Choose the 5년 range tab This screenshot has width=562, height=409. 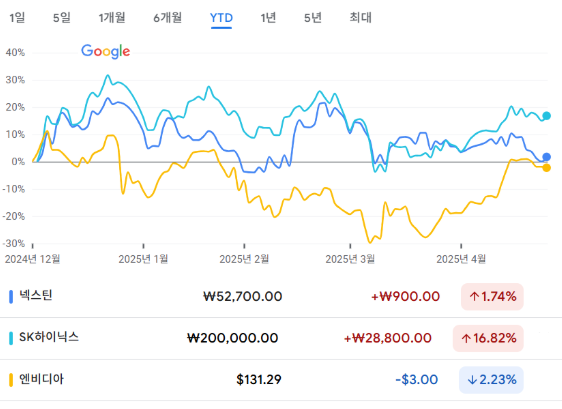[x=313, y=18]
